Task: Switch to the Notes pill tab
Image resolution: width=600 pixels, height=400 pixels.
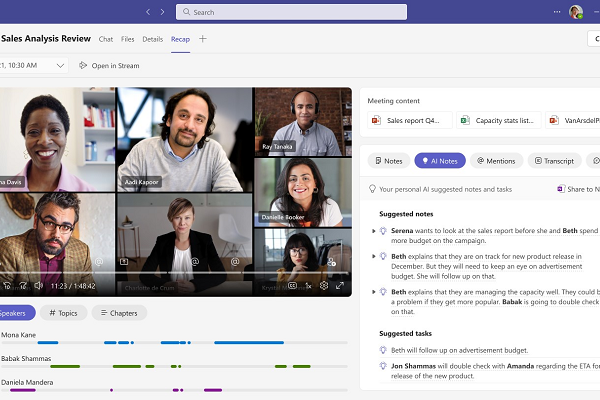Action: pos(389,161)
